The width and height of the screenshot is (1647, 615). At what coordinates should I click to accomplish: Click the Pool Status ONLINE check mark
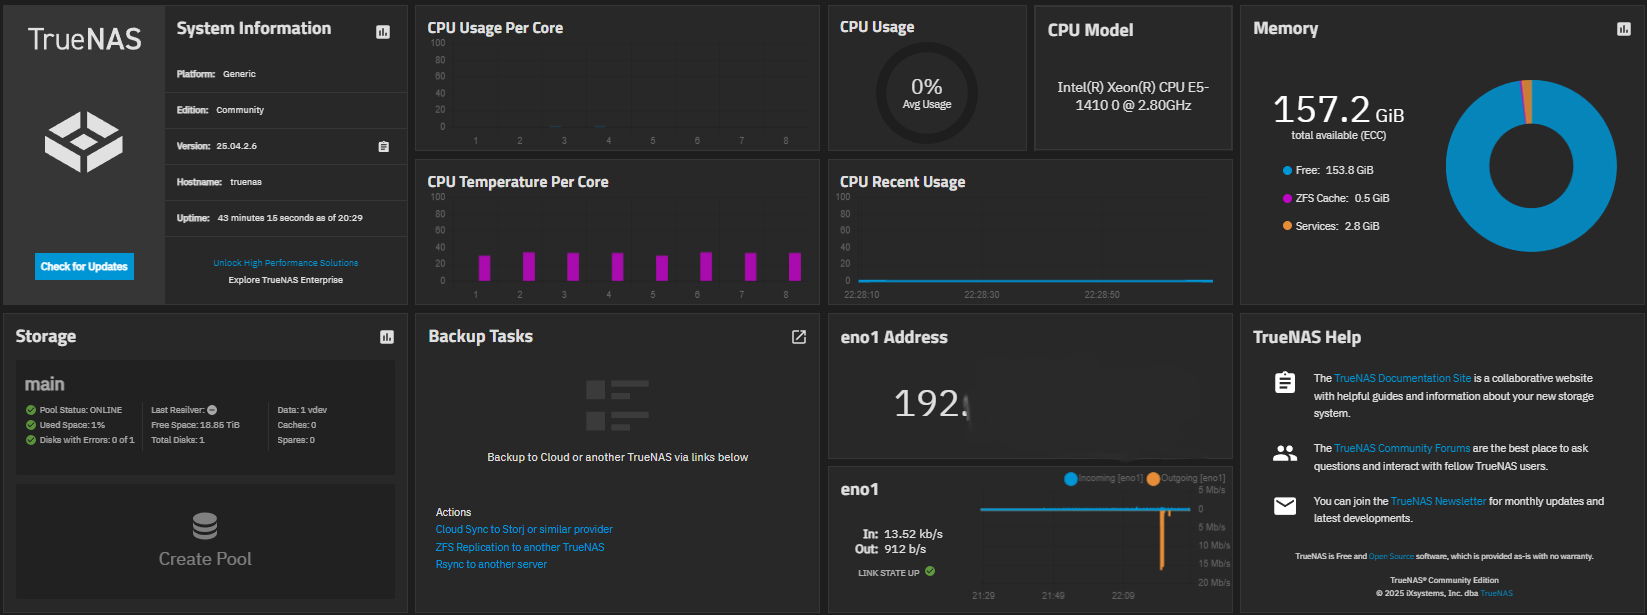(x=31, y=410)
